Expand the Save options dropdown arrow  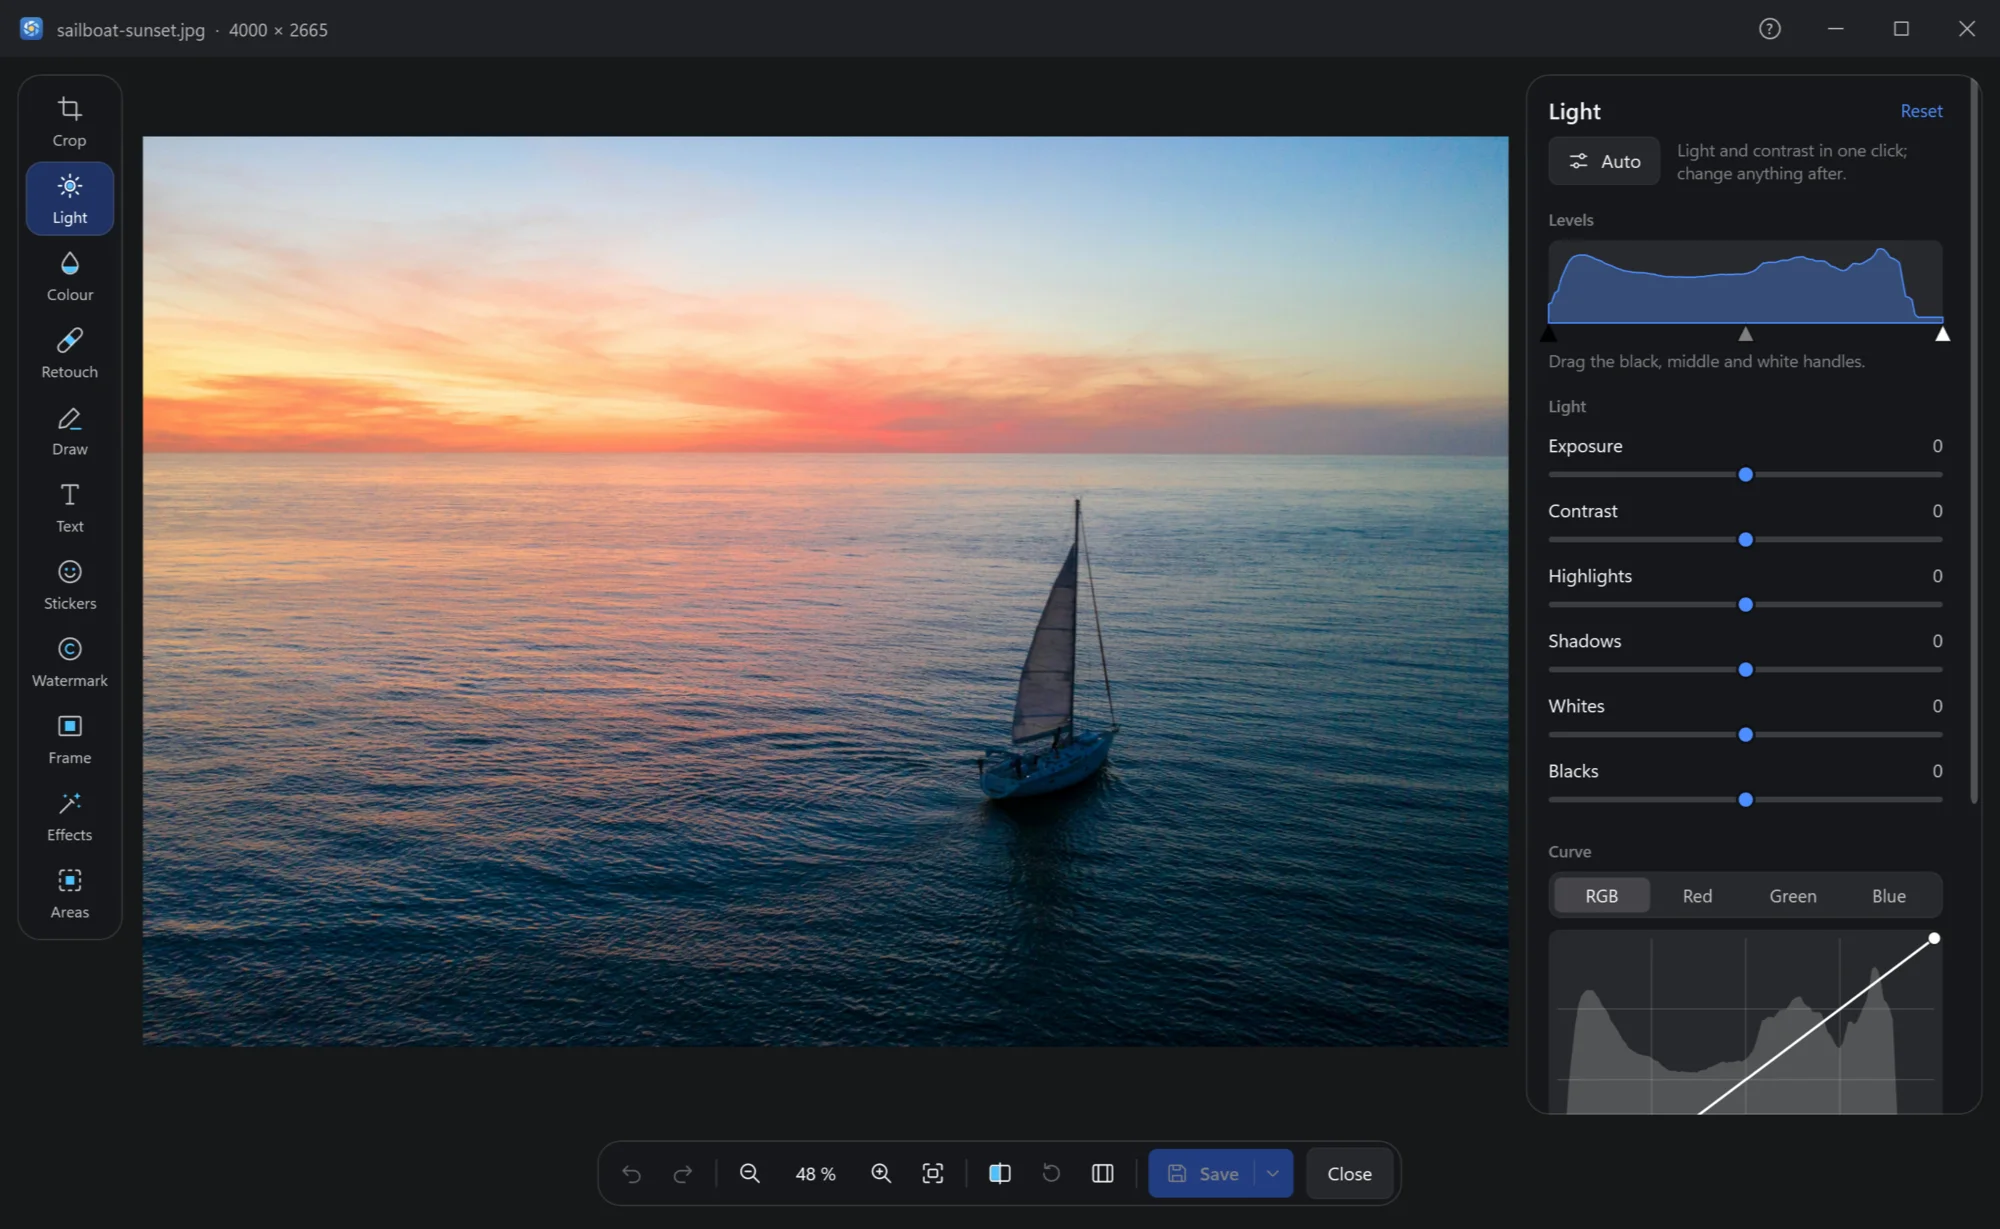[x=1273, y=1174]
